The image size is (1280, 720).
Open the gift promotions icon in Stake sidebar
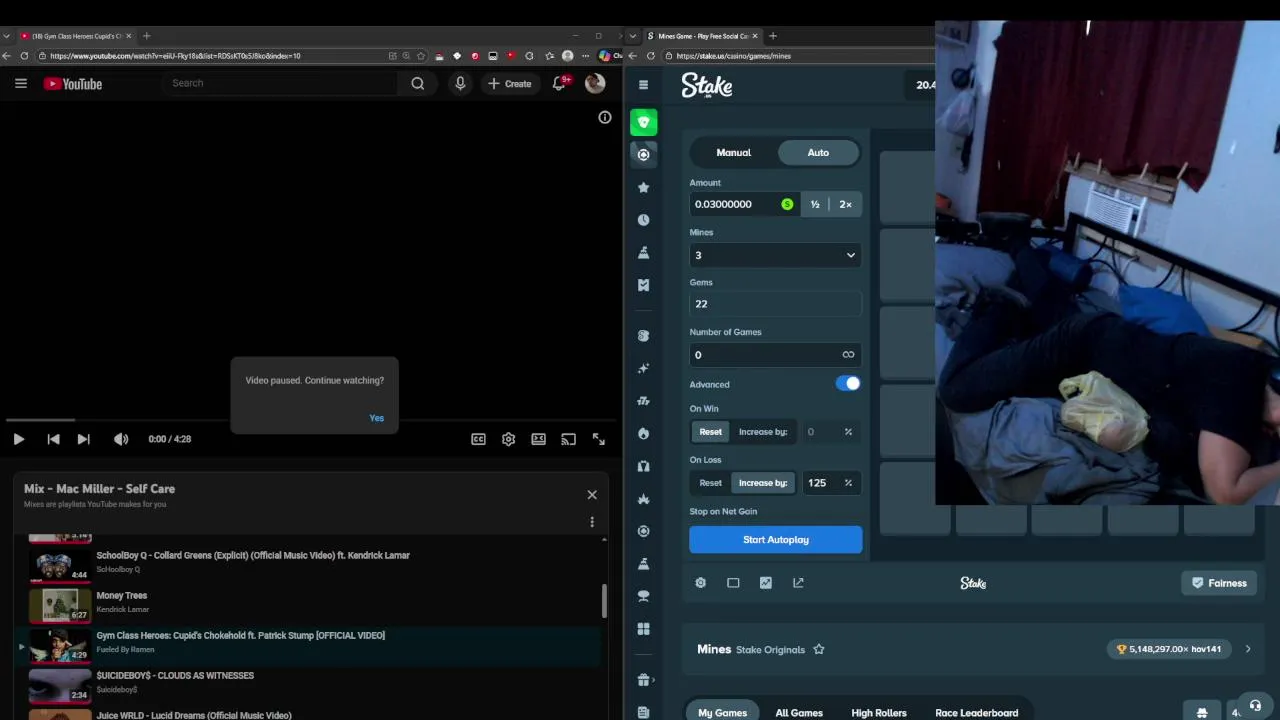tap(644, 680)
